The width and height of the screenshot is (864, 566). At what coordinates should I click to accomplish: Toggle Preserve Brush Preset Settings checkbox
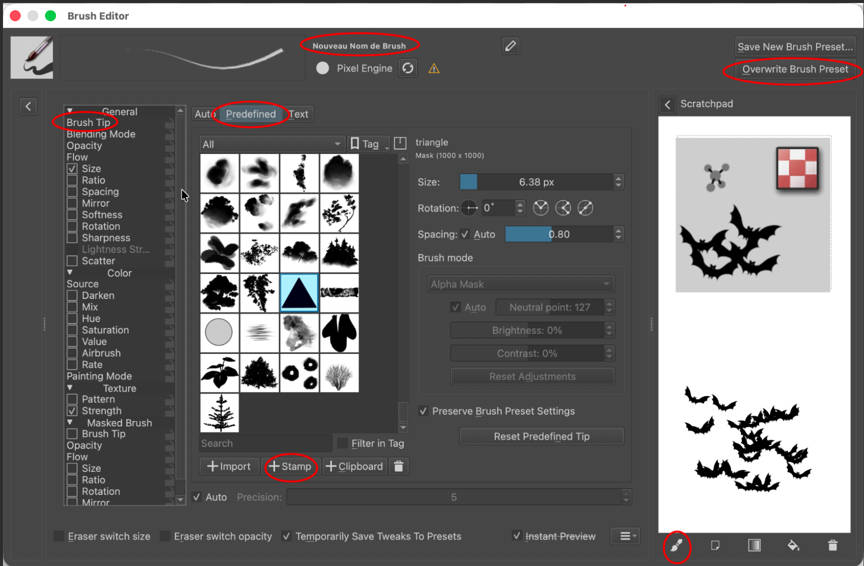[424, 411]
